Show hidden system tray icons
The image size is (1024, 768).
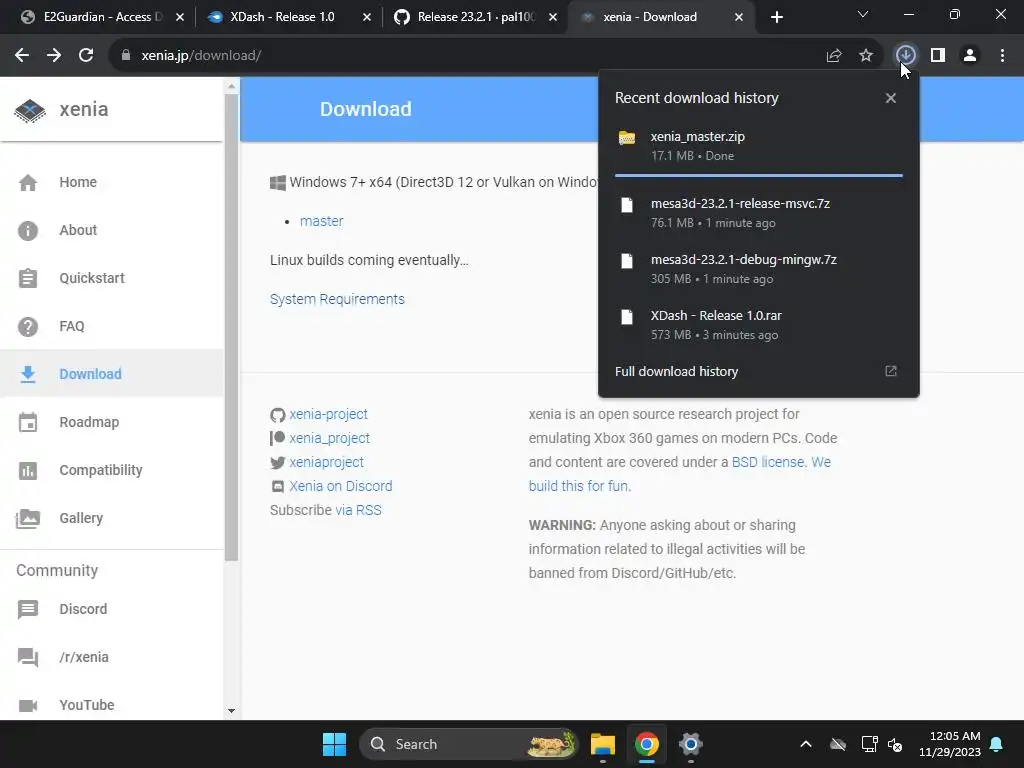[x=806, y=744]
